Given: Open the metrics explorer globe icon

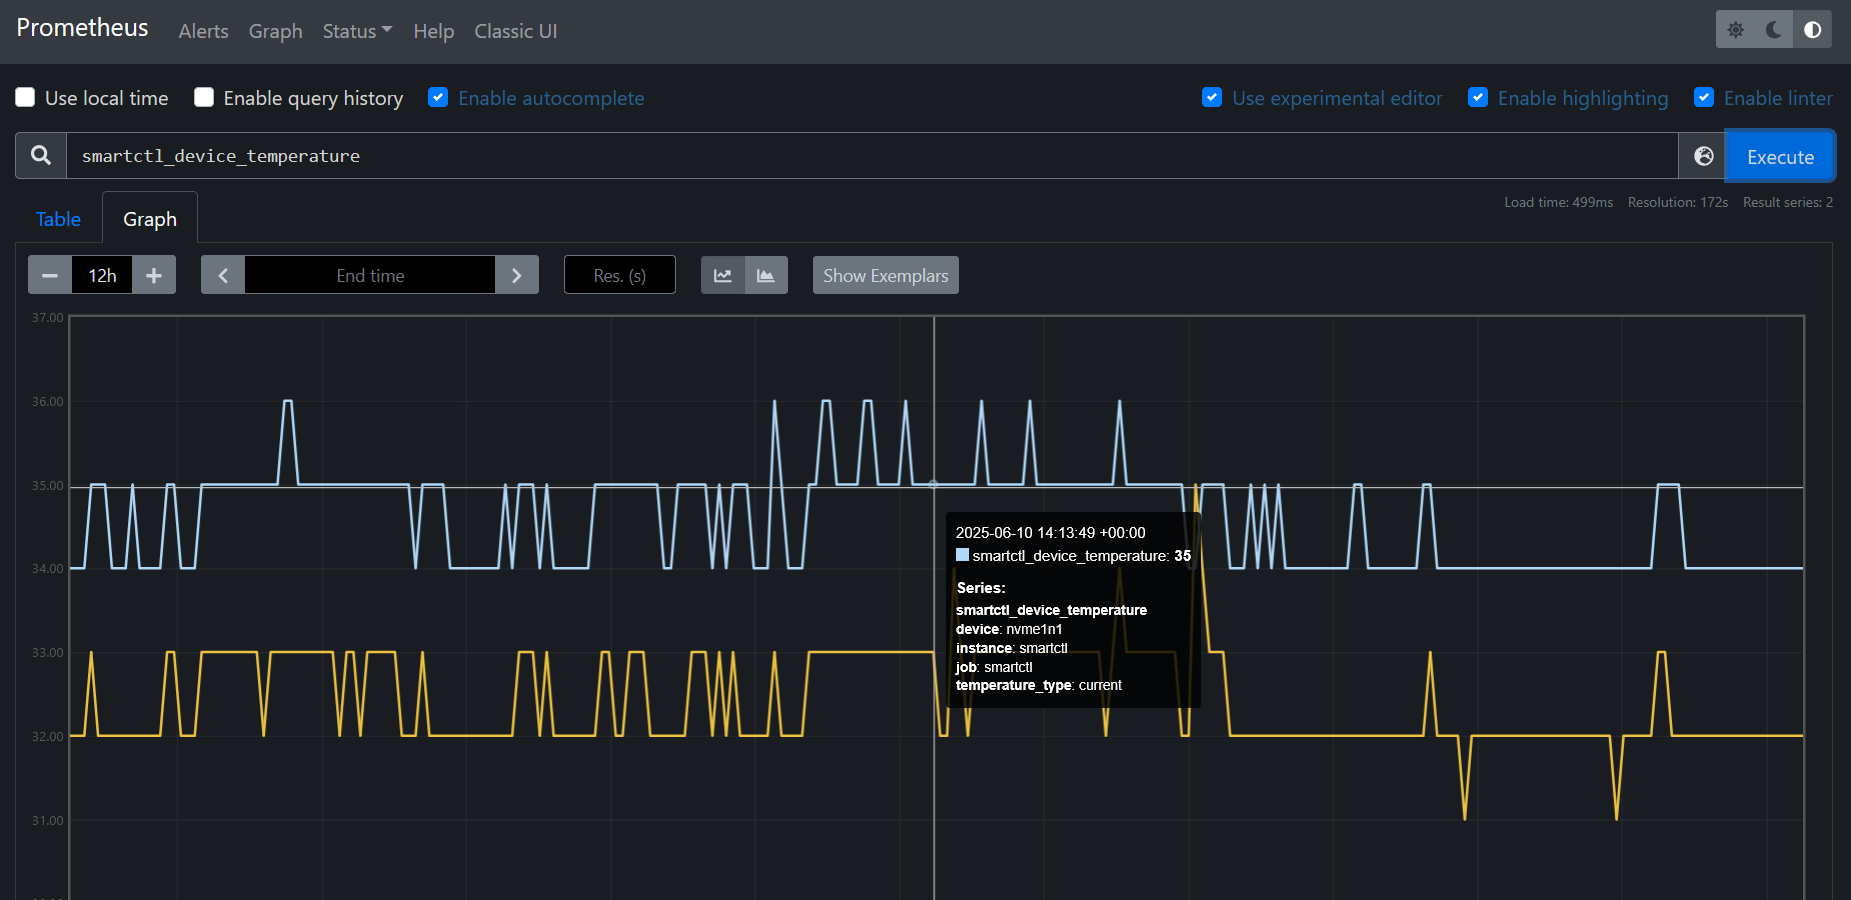Looking at the screenshot, I should [x=1703, y=156].
